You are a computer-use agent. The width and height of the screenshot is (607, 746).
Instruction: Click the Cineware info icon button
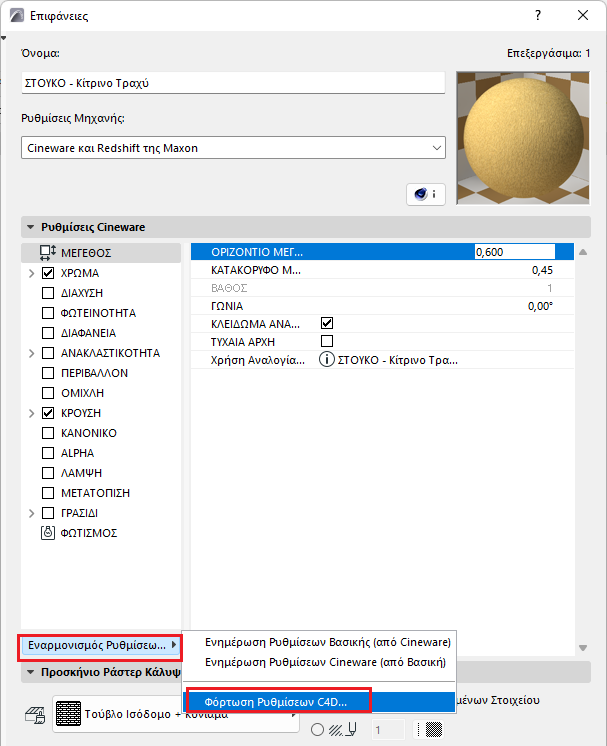pyautogui.click(x=426, y=194)
